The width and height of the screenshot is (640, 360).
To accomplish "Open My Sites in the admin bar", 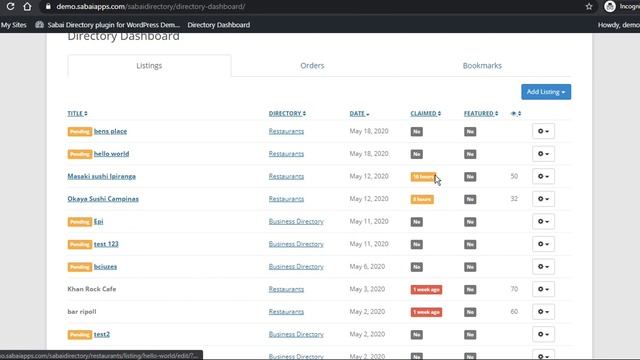I will [13, 25].
